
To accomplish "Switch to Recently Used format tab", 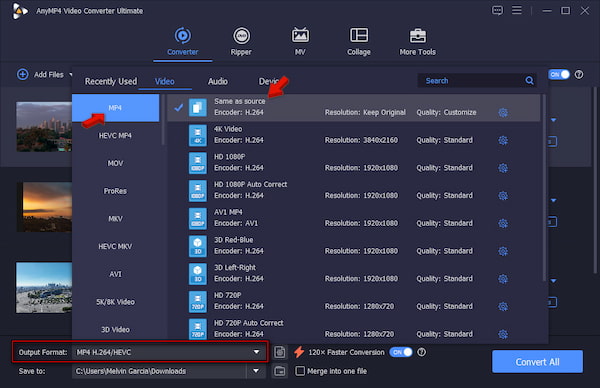I will 111,81.
